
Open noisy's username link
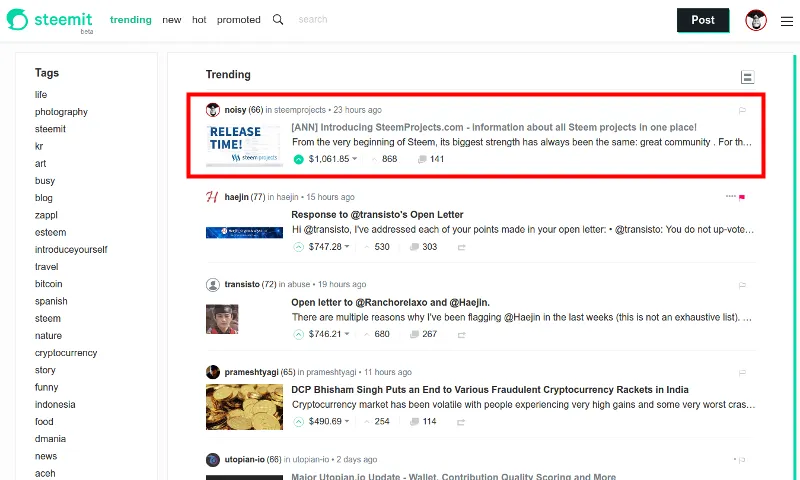[235, 110]
